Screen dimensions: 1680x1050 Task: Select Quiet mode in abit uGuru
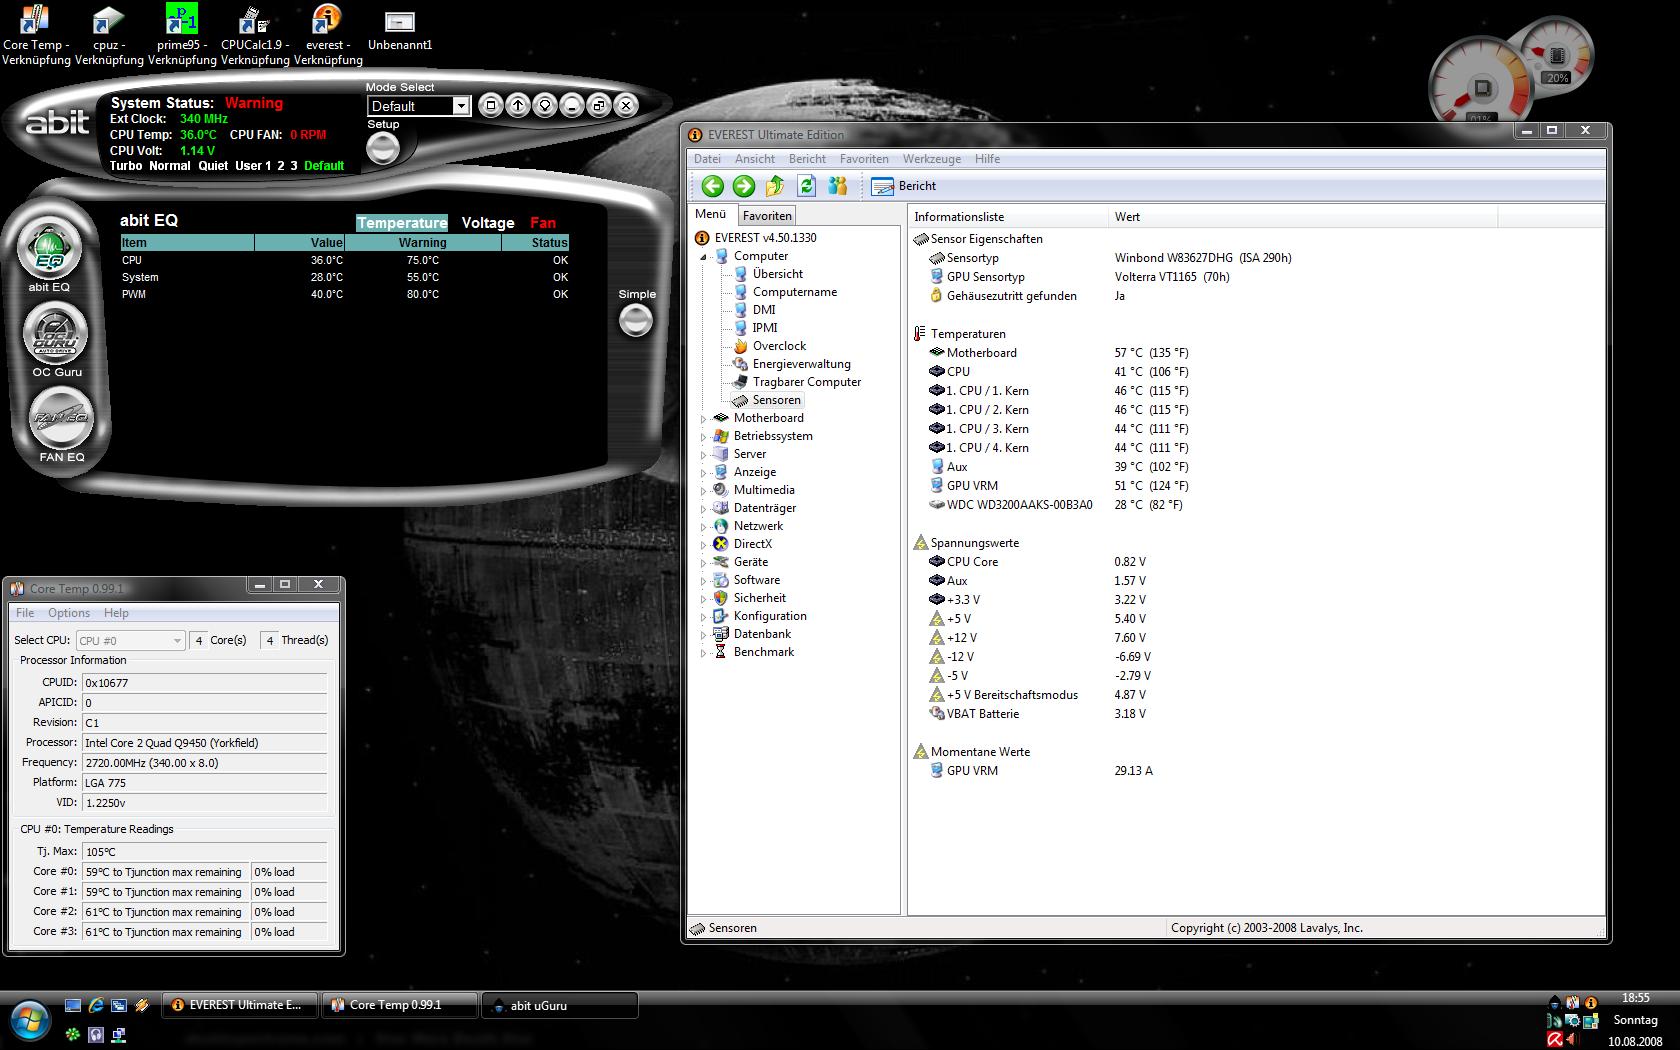click(x=213, y=166)
